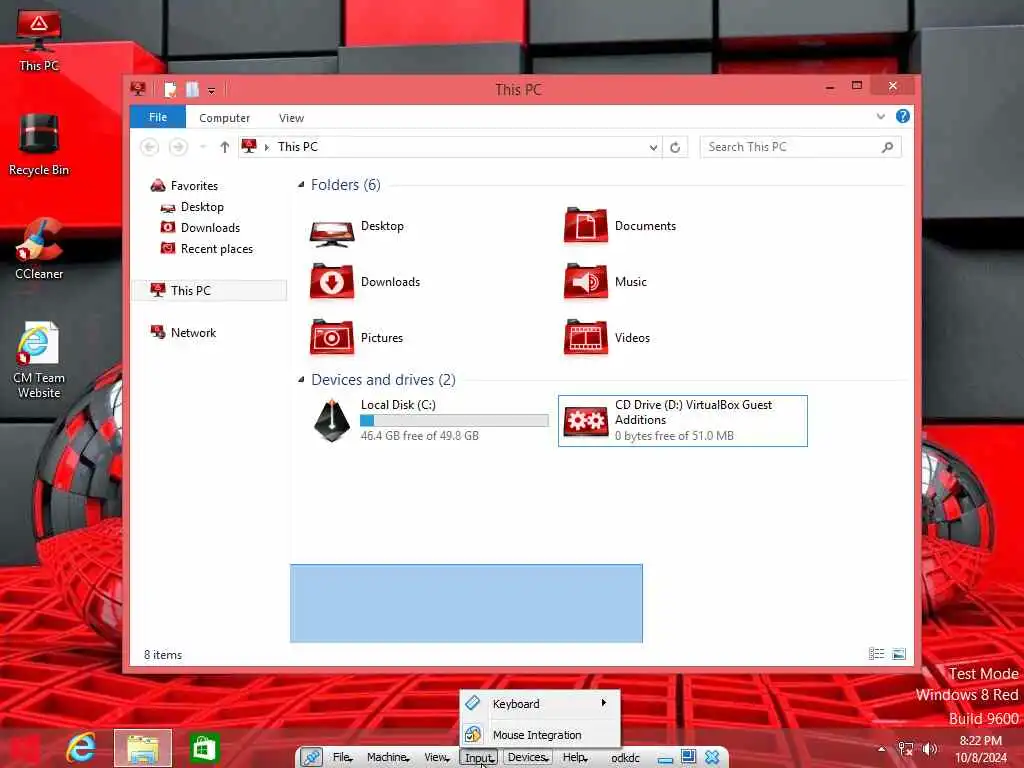
Task: Select the CM Team Website shortcut
Action: (39, 360)
